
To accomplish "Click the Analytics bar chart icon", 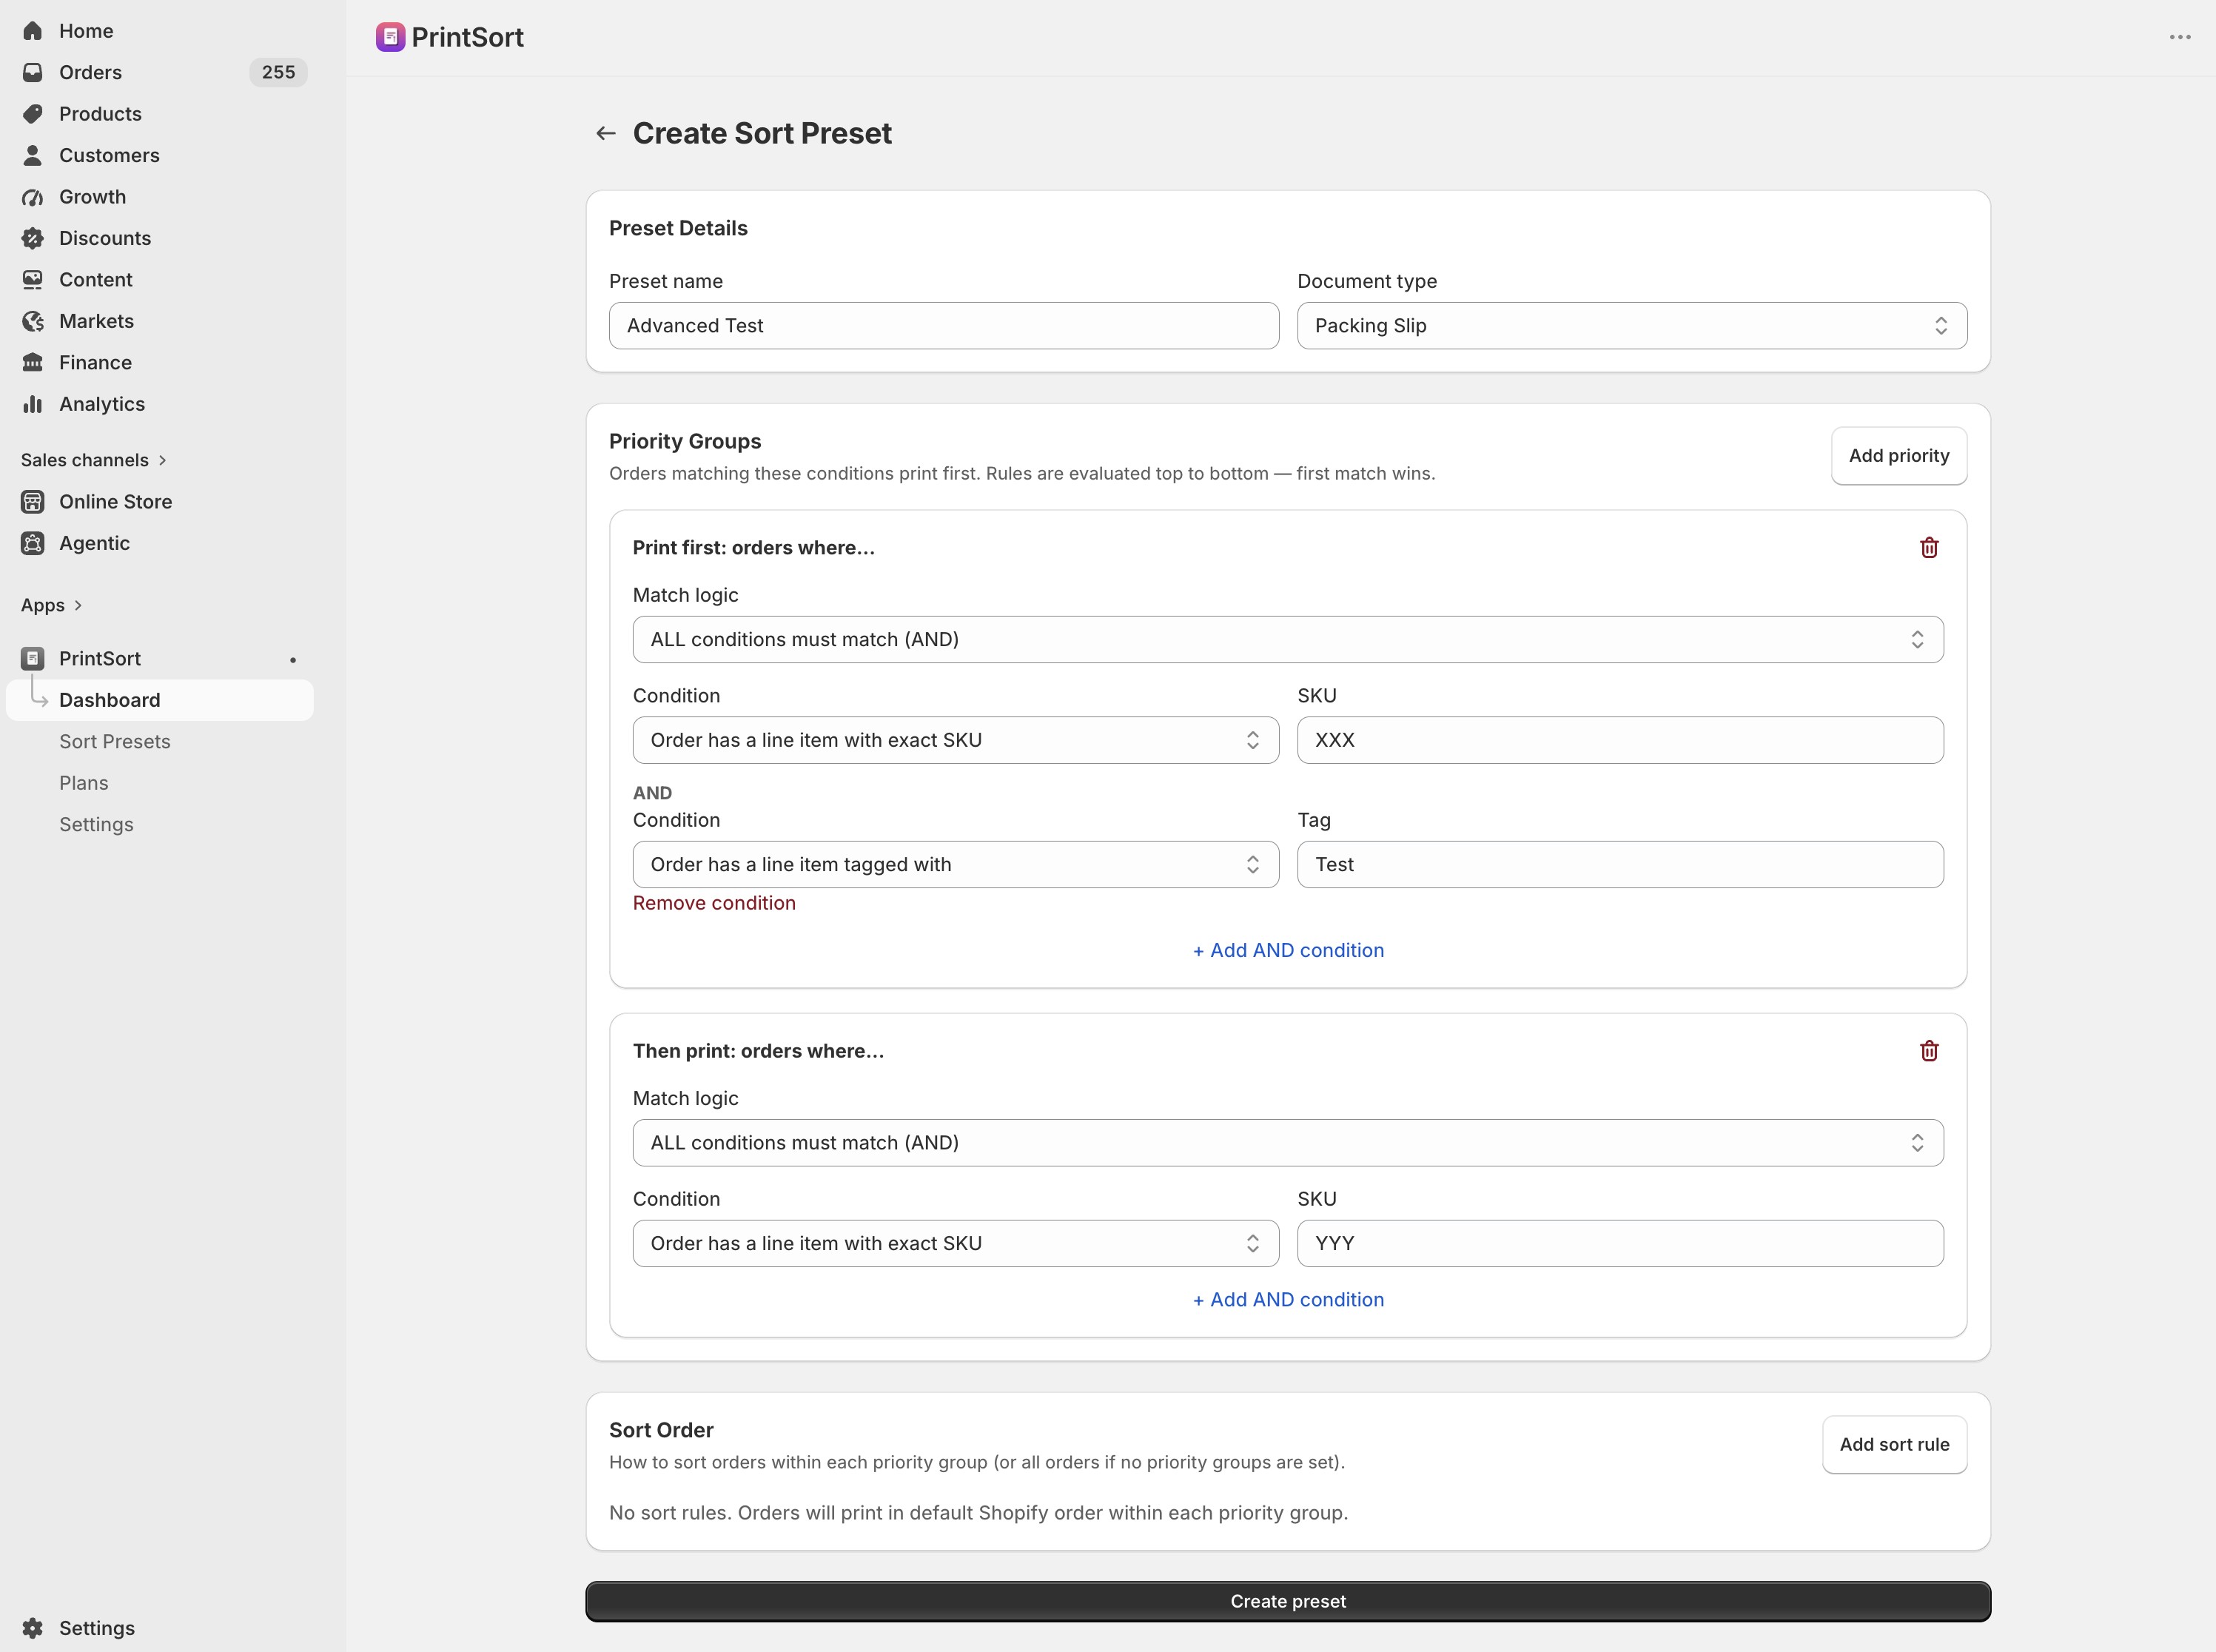I will coord(33,404).
